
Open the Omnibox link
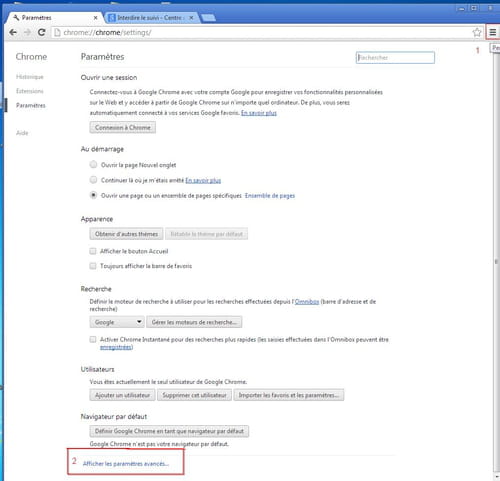tap(307, 302)
